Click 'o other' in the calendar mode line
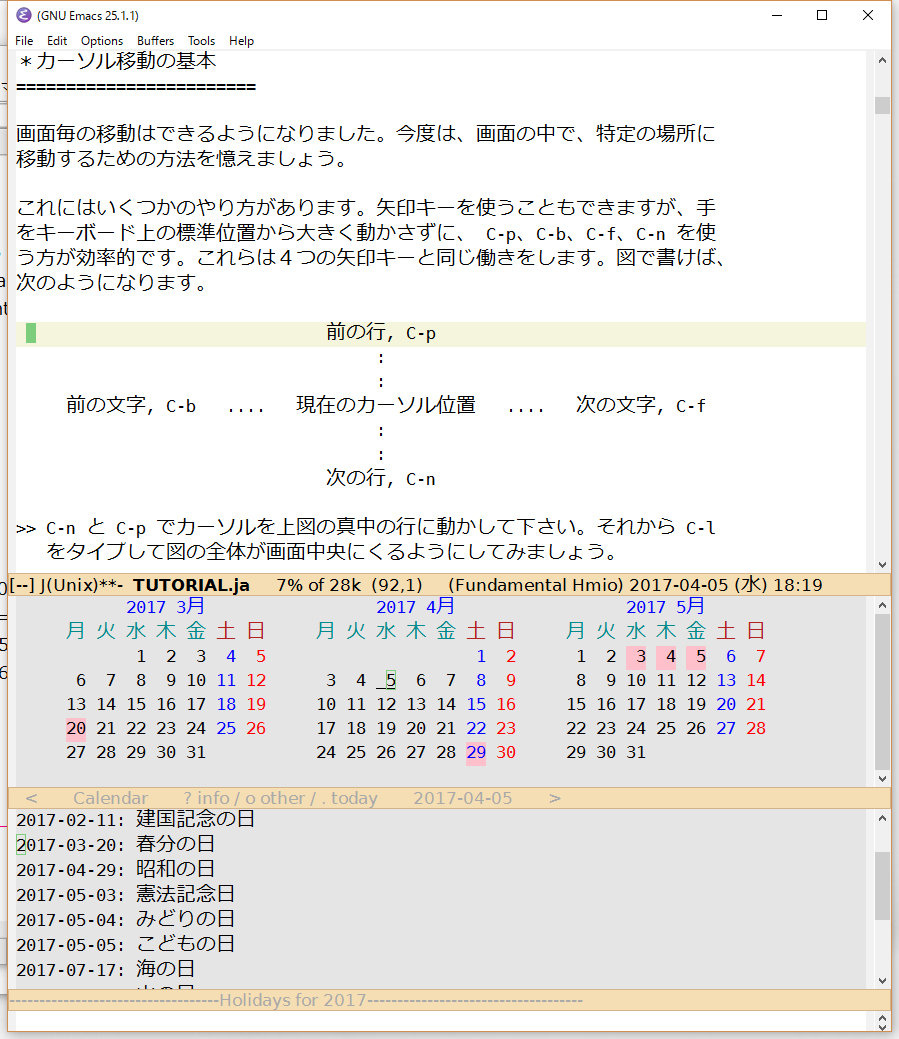This screenshot has width=899, height=1039. [277, 798]
